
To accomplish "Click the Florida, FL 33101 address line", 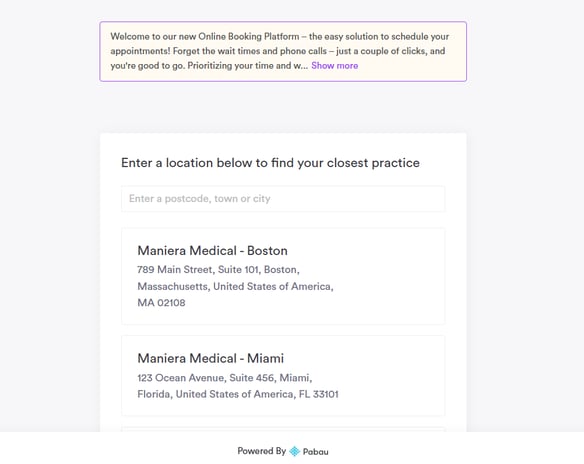I will tap(238, 394).
